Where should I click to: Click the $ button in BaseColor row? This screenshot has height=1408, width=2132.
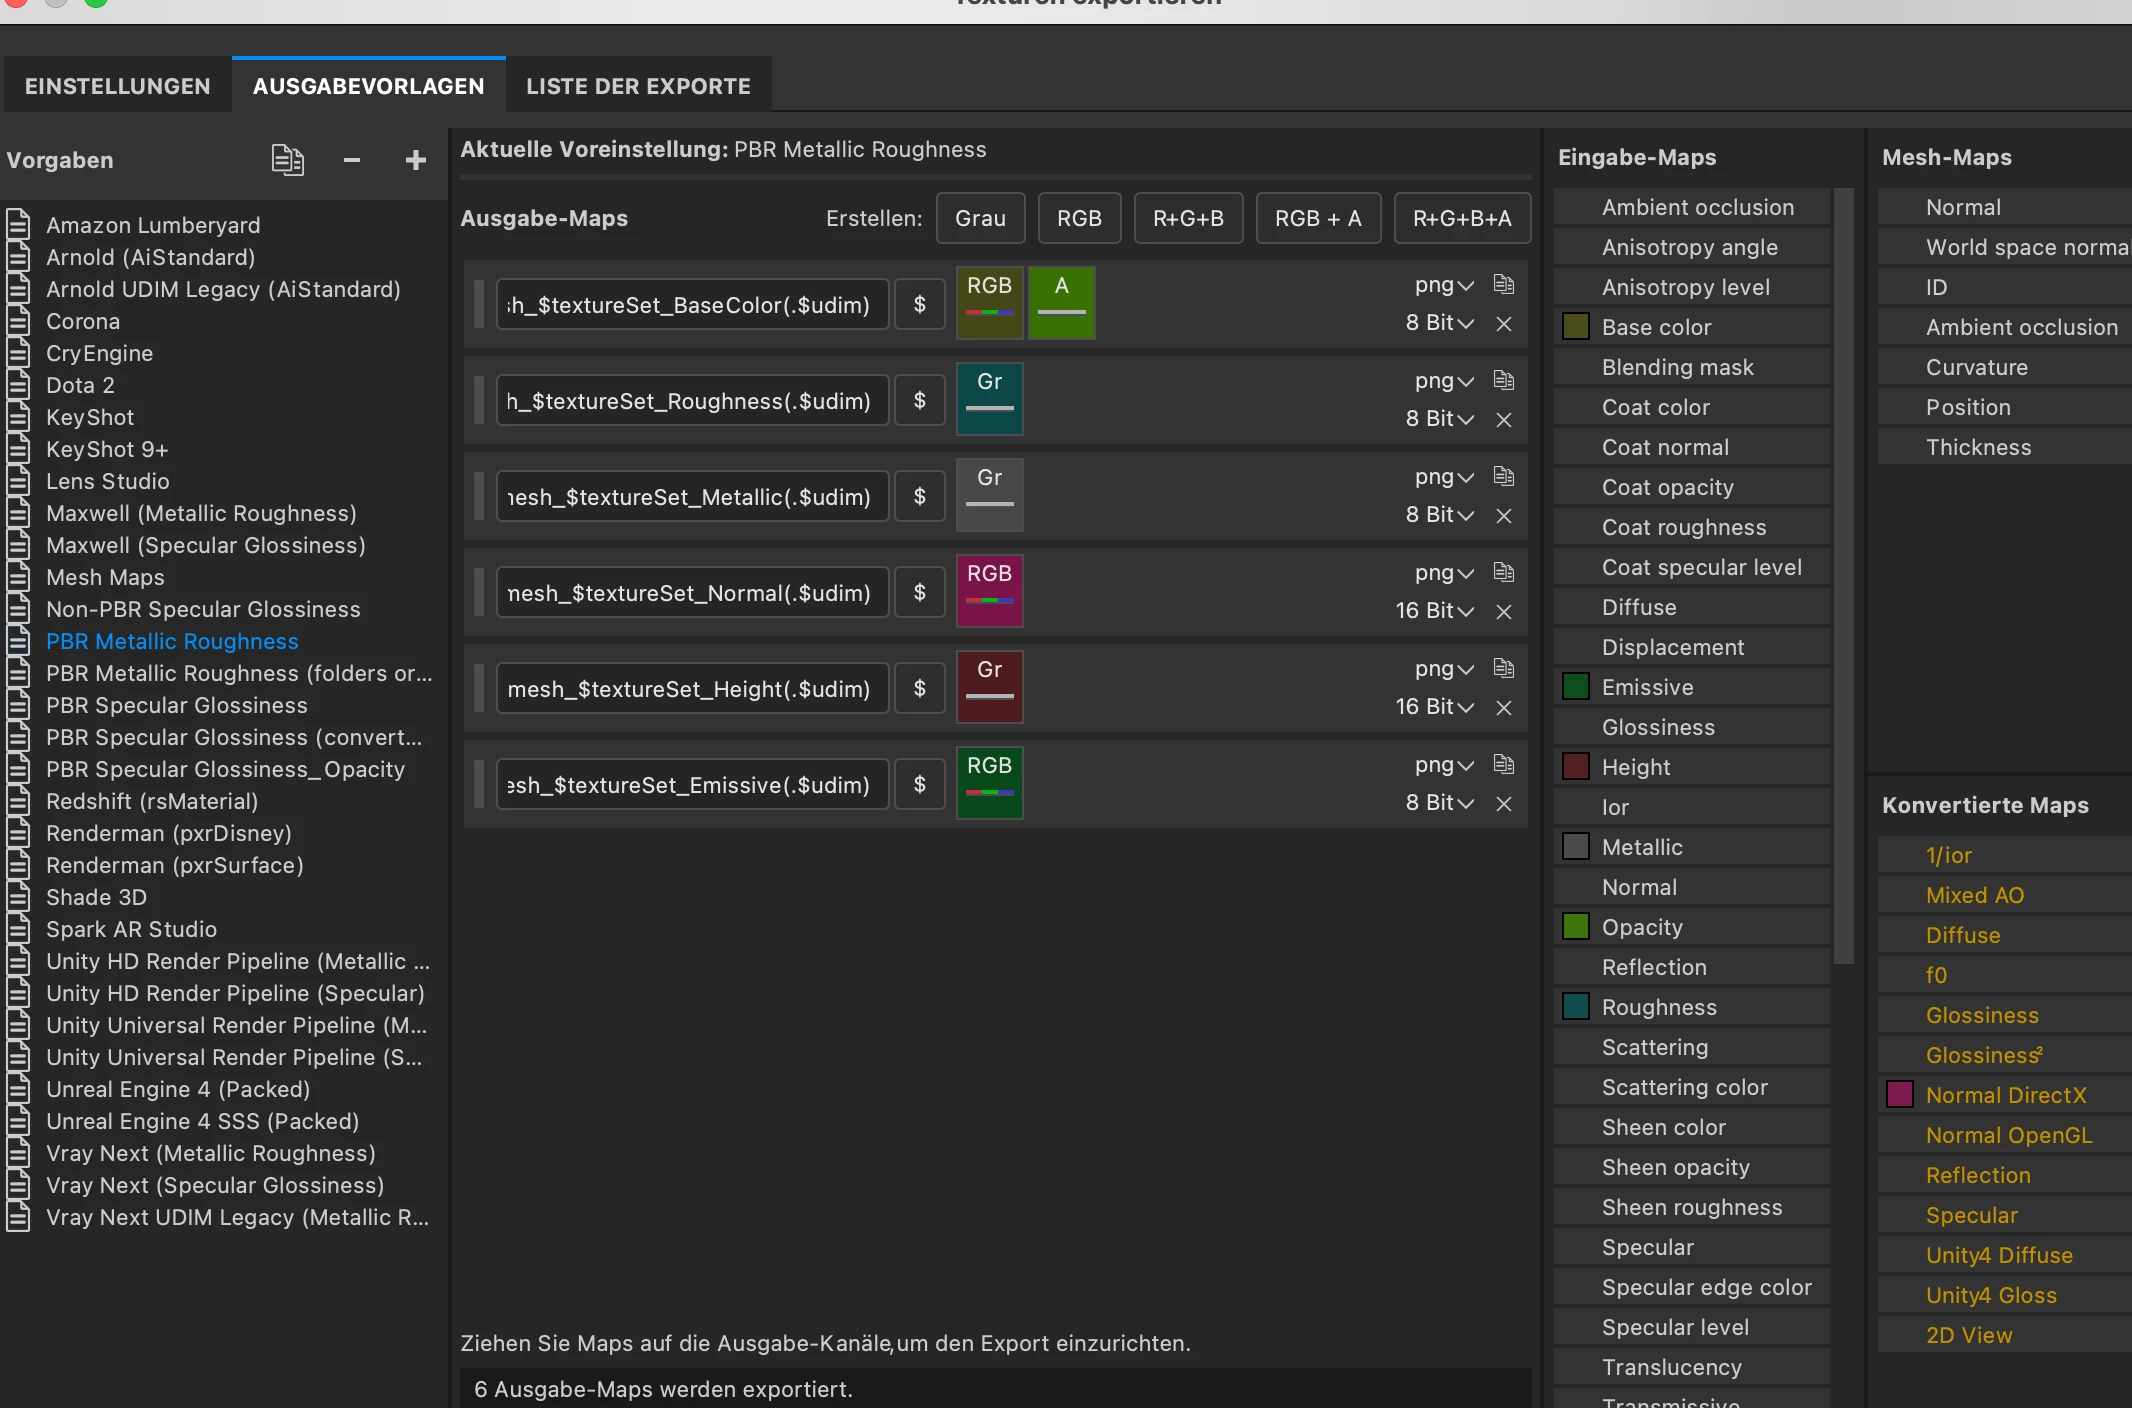coord(919,305)
